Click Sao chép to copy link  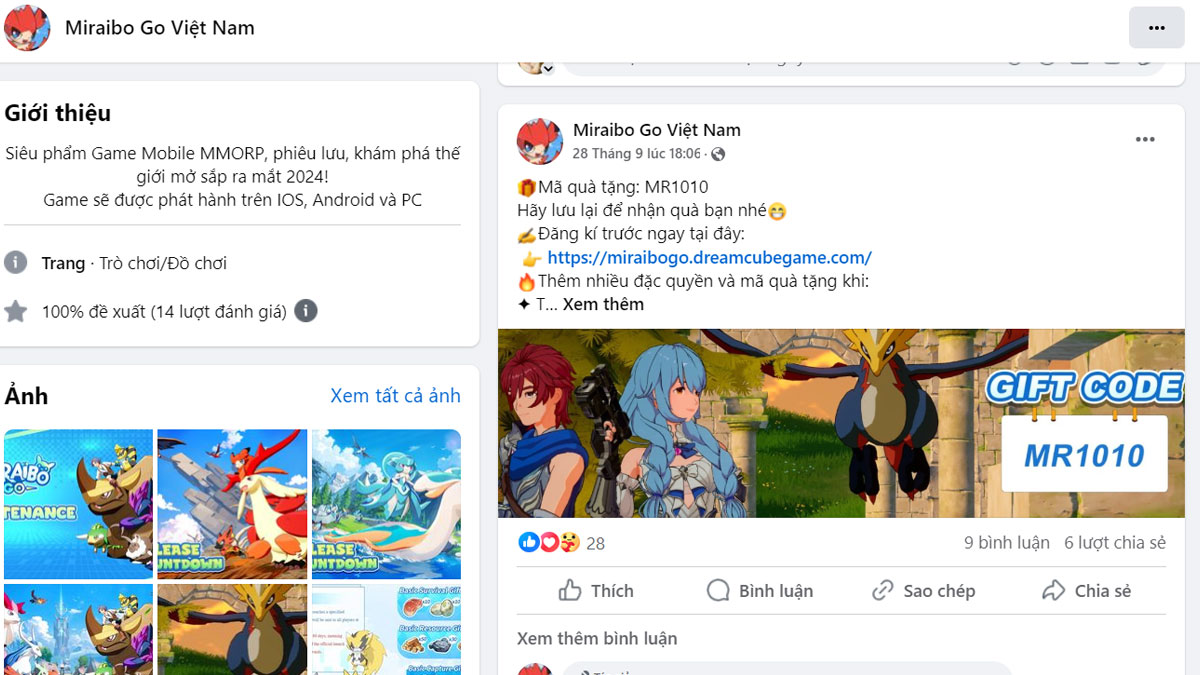click(923, 591)
